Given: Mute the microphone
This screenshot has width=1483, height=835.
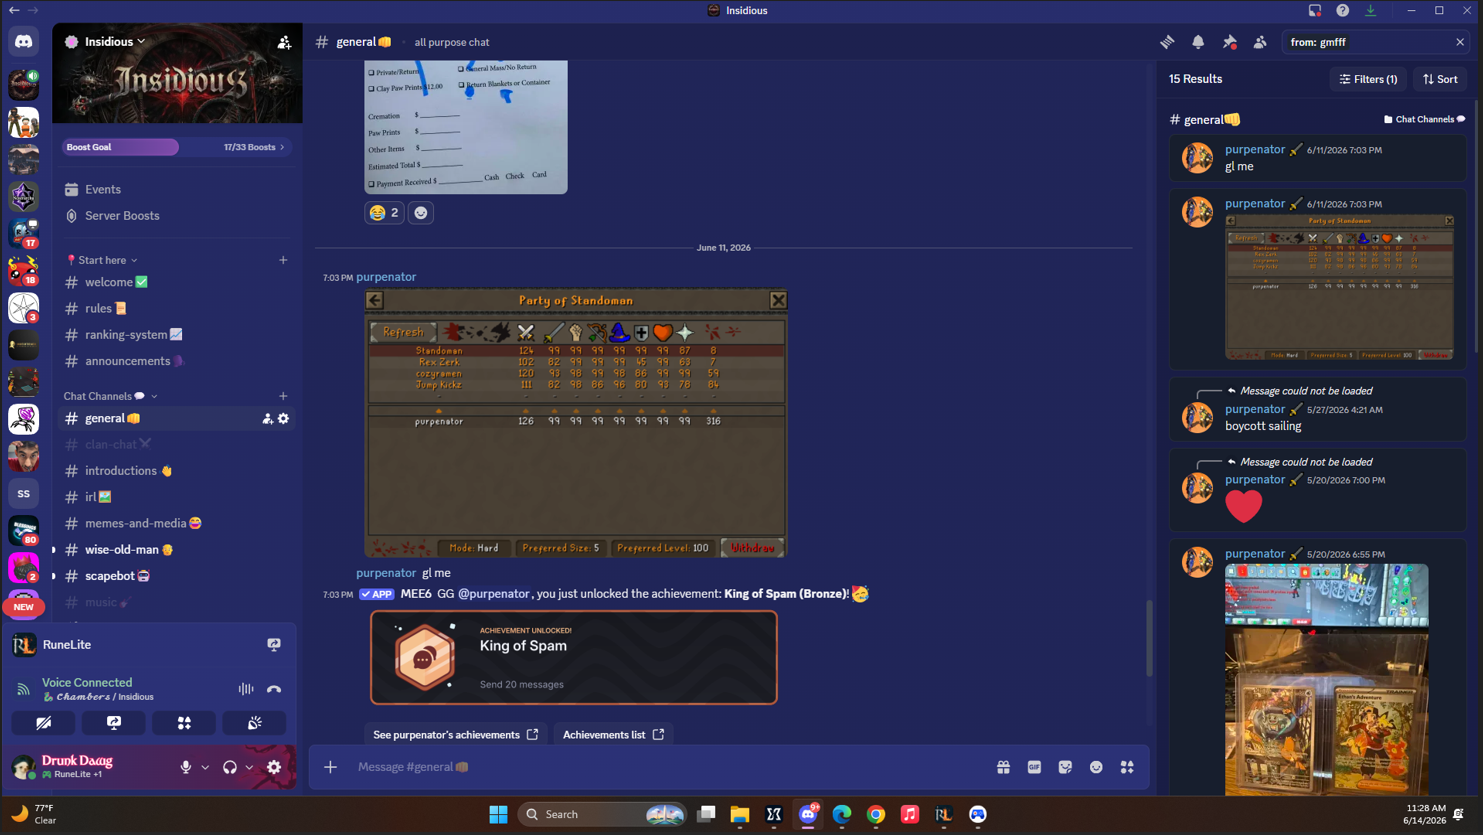Looking at the screenshot, I should point(186,767).
